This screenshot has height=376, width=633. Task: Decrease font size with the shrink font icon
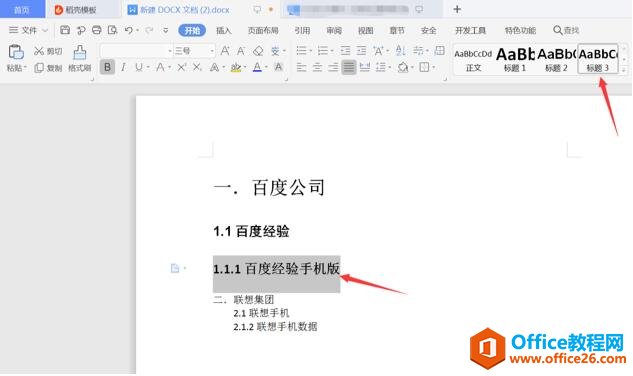(x=241, y=51)
